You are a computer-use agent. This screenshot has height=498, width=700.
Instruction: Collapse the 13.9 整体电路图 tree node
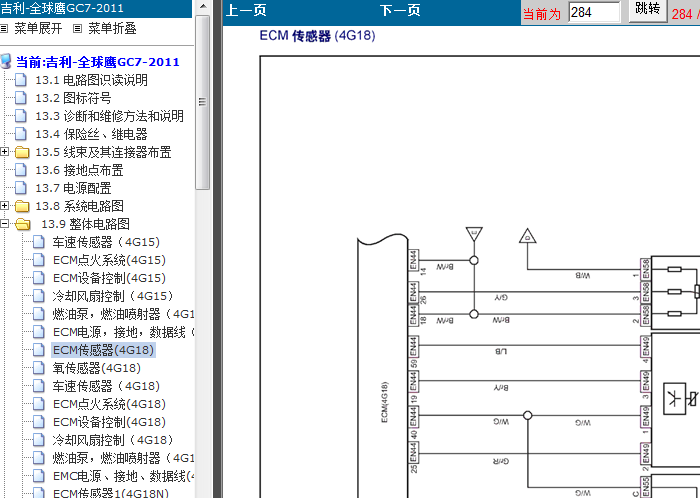4,224
